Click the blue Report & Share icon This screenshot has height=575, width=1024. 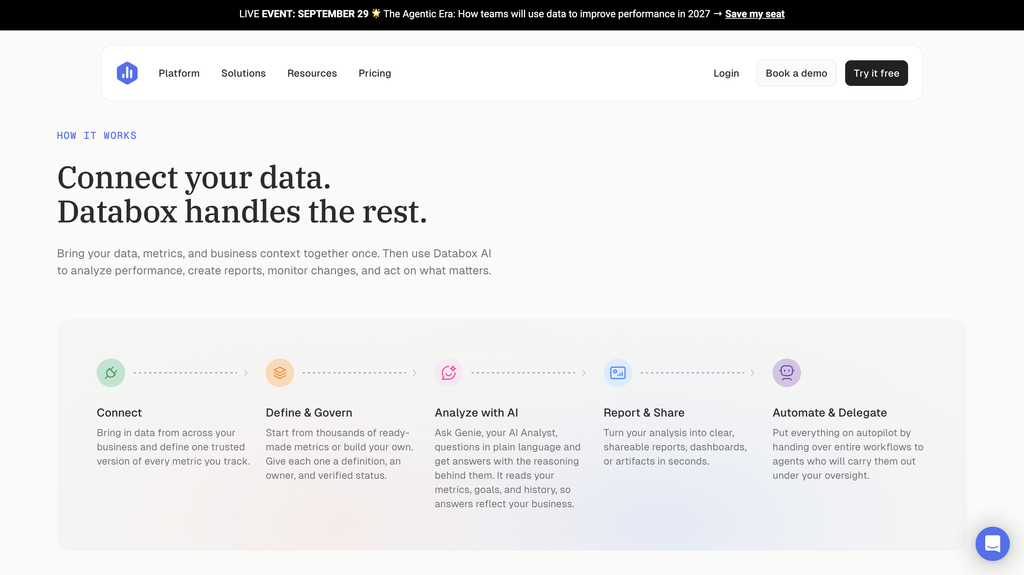618,373
